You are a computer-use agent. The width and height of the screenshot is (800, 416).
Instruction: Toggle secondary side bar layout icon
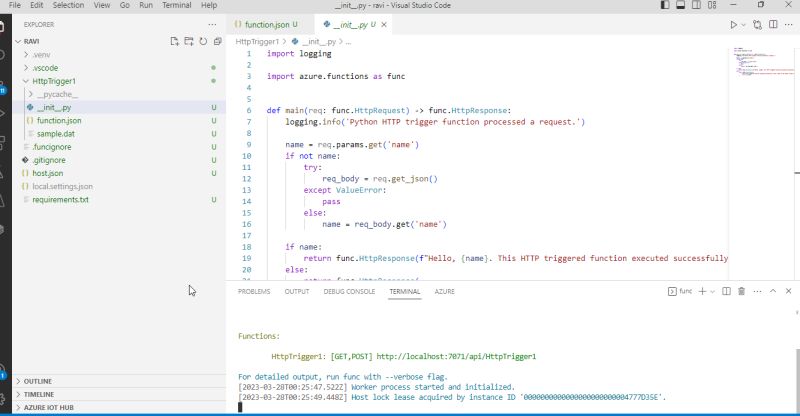[x=696, y=5]
